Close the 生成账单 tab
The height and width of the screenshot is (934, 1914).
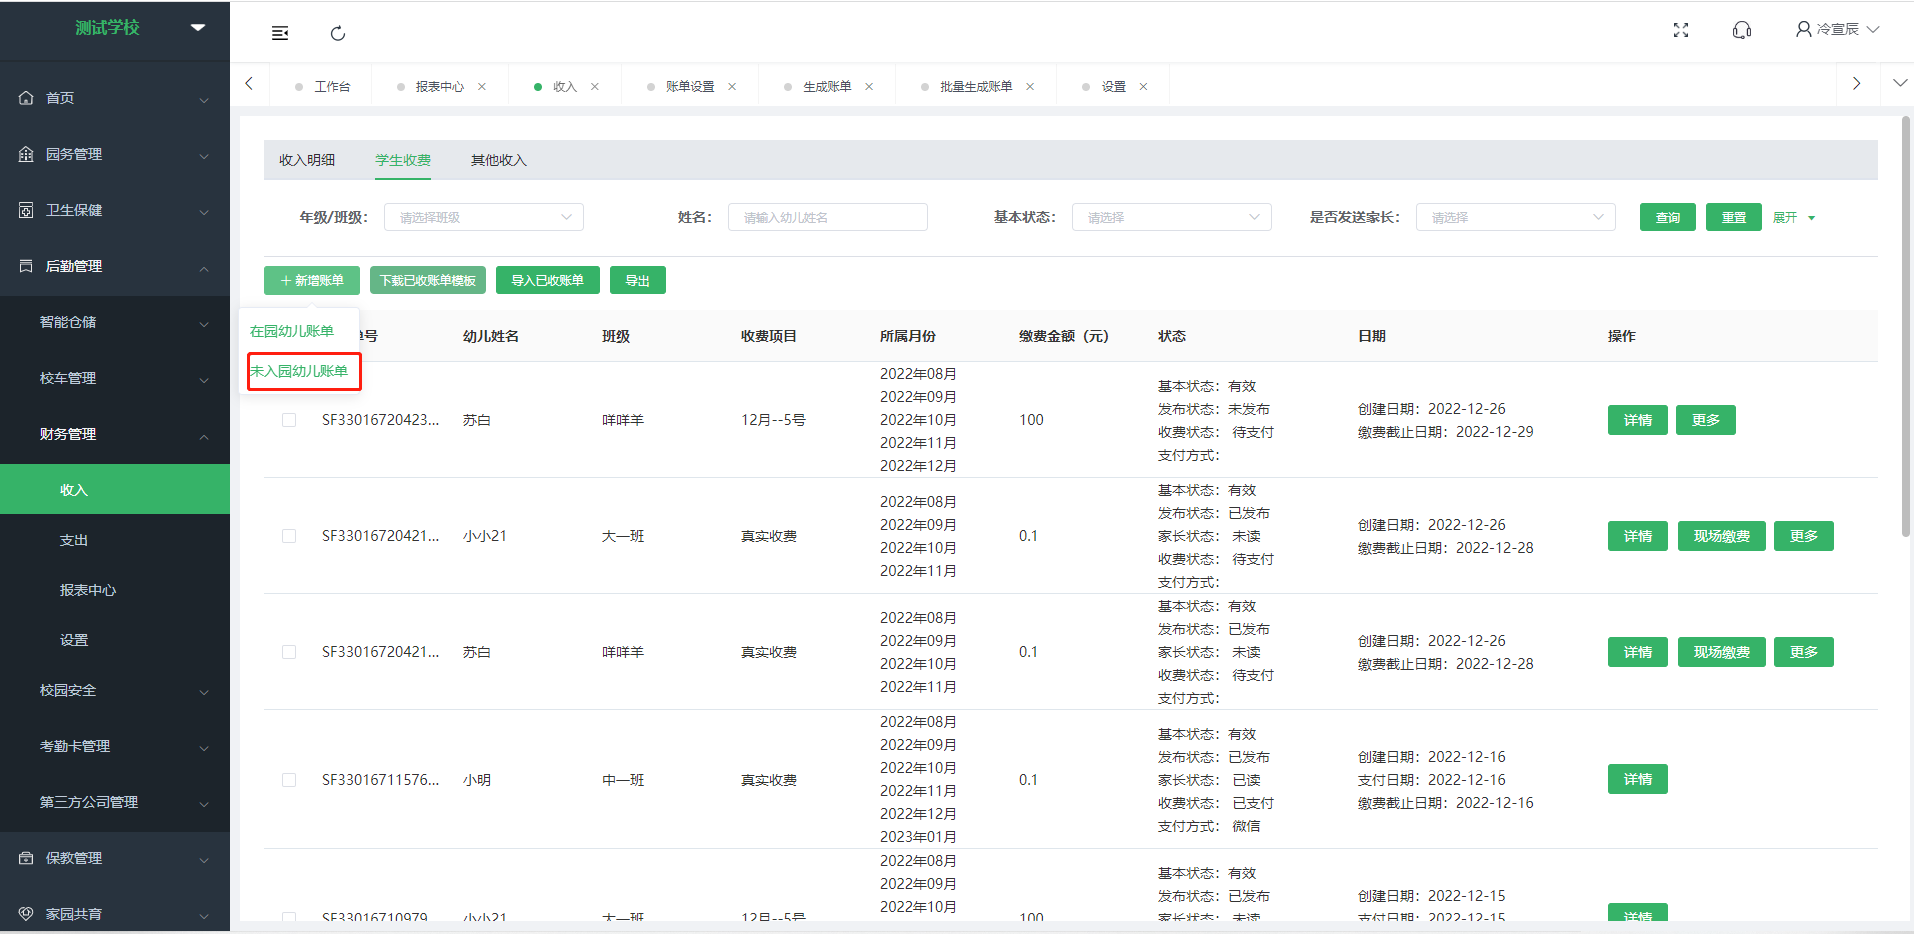pyautogui.click(x=869, y=86)
